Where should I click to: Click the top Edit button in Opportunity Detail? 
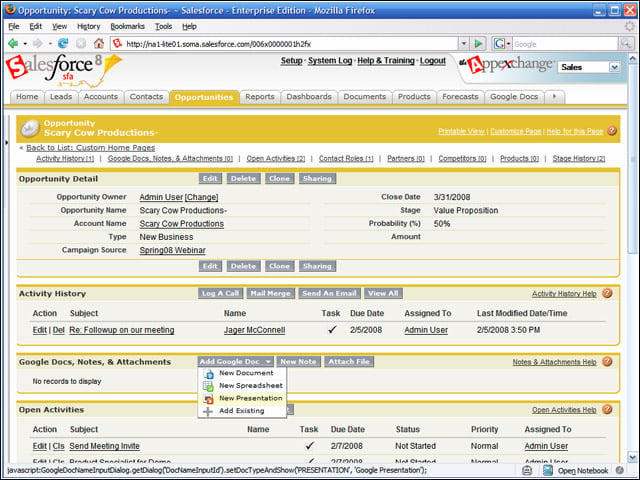210,178
